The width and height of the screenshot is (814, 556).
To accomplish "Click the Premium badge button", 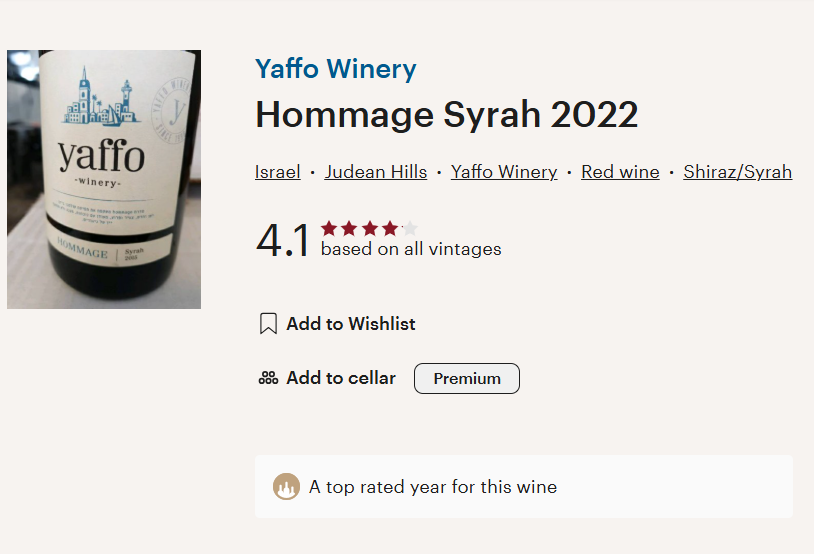I will (x=467, y=379).
